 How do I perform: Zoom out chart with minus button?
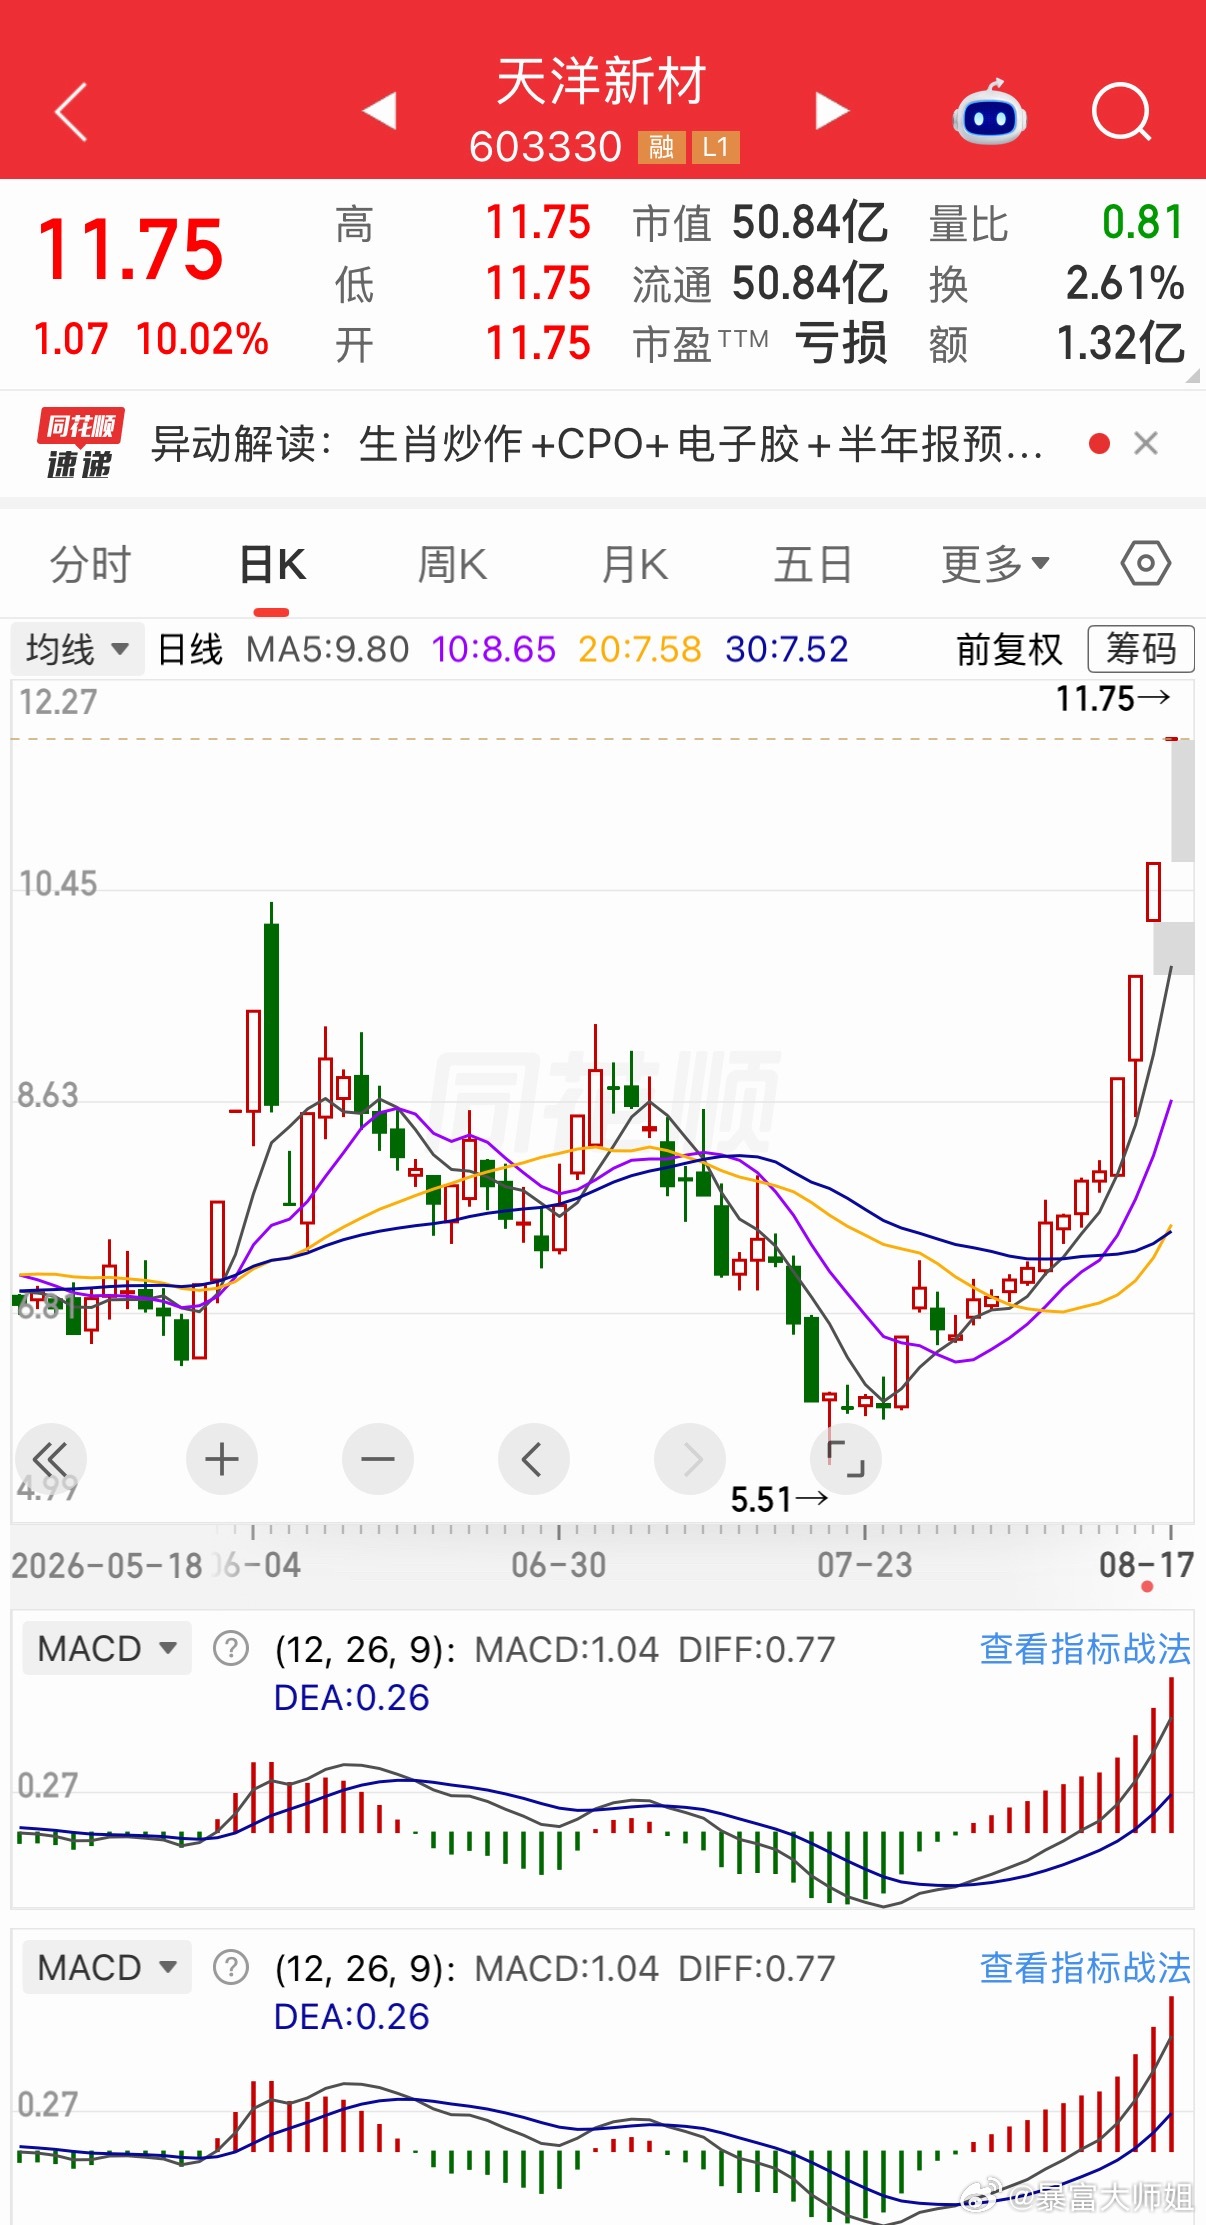point(378,1459)
